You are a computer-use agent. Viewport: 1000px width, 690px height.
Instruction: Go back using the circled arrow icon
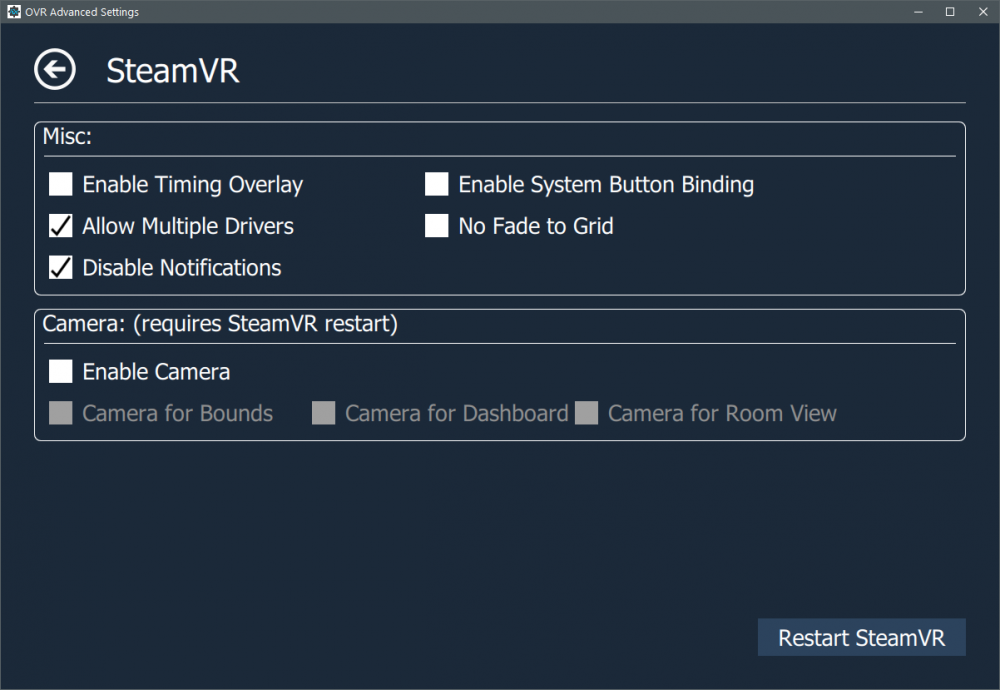click(55, 69)
